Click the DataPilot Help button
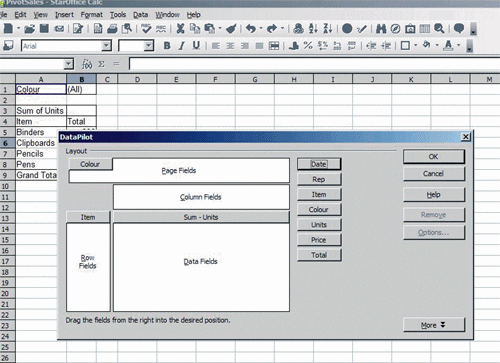Viewport: 500px width, 363px height. tap(433, 195)
